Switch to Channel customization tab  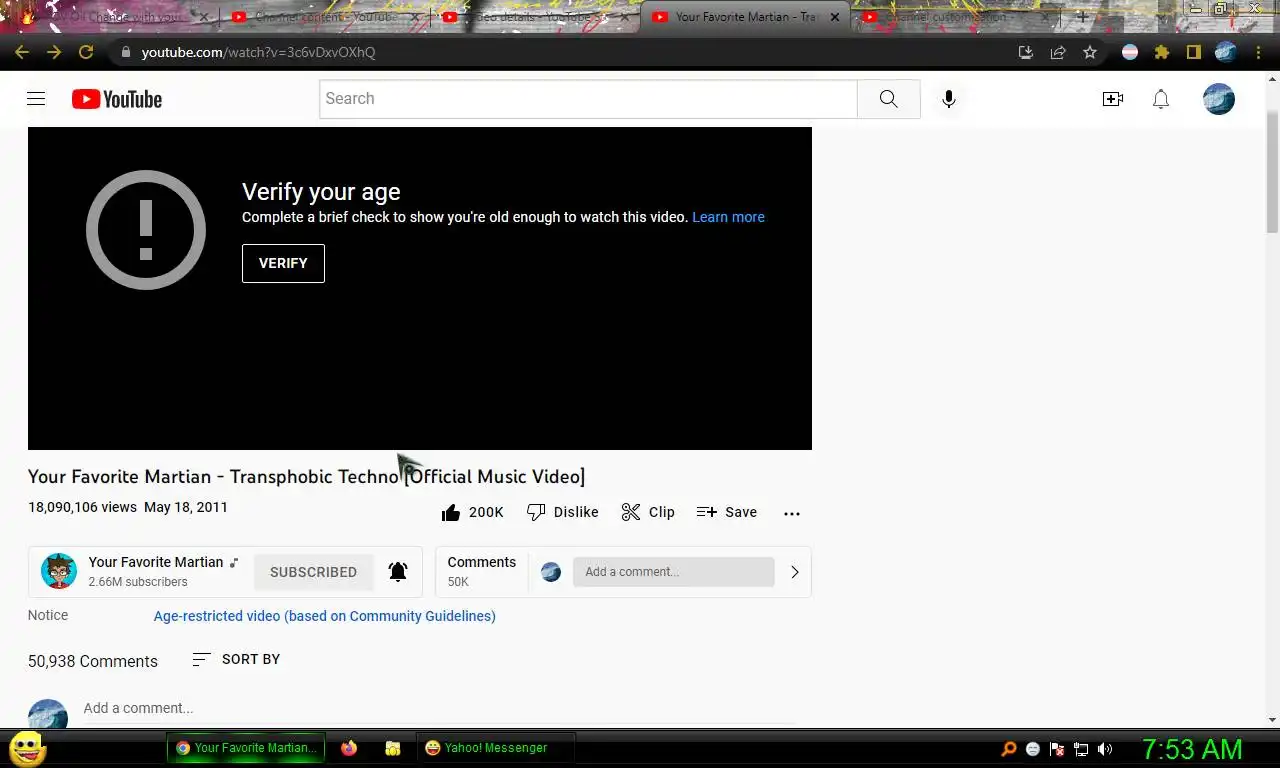click(955, 17)
